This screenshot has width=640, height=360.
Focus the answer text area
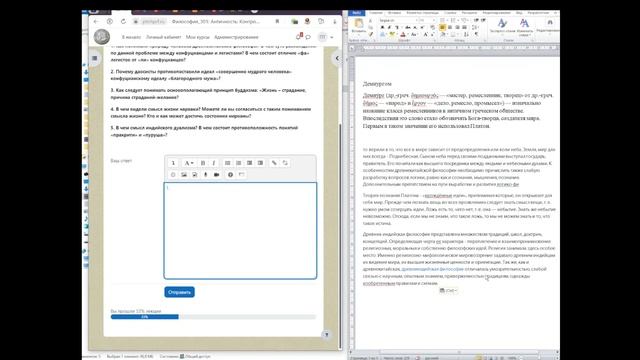[240, 231]
